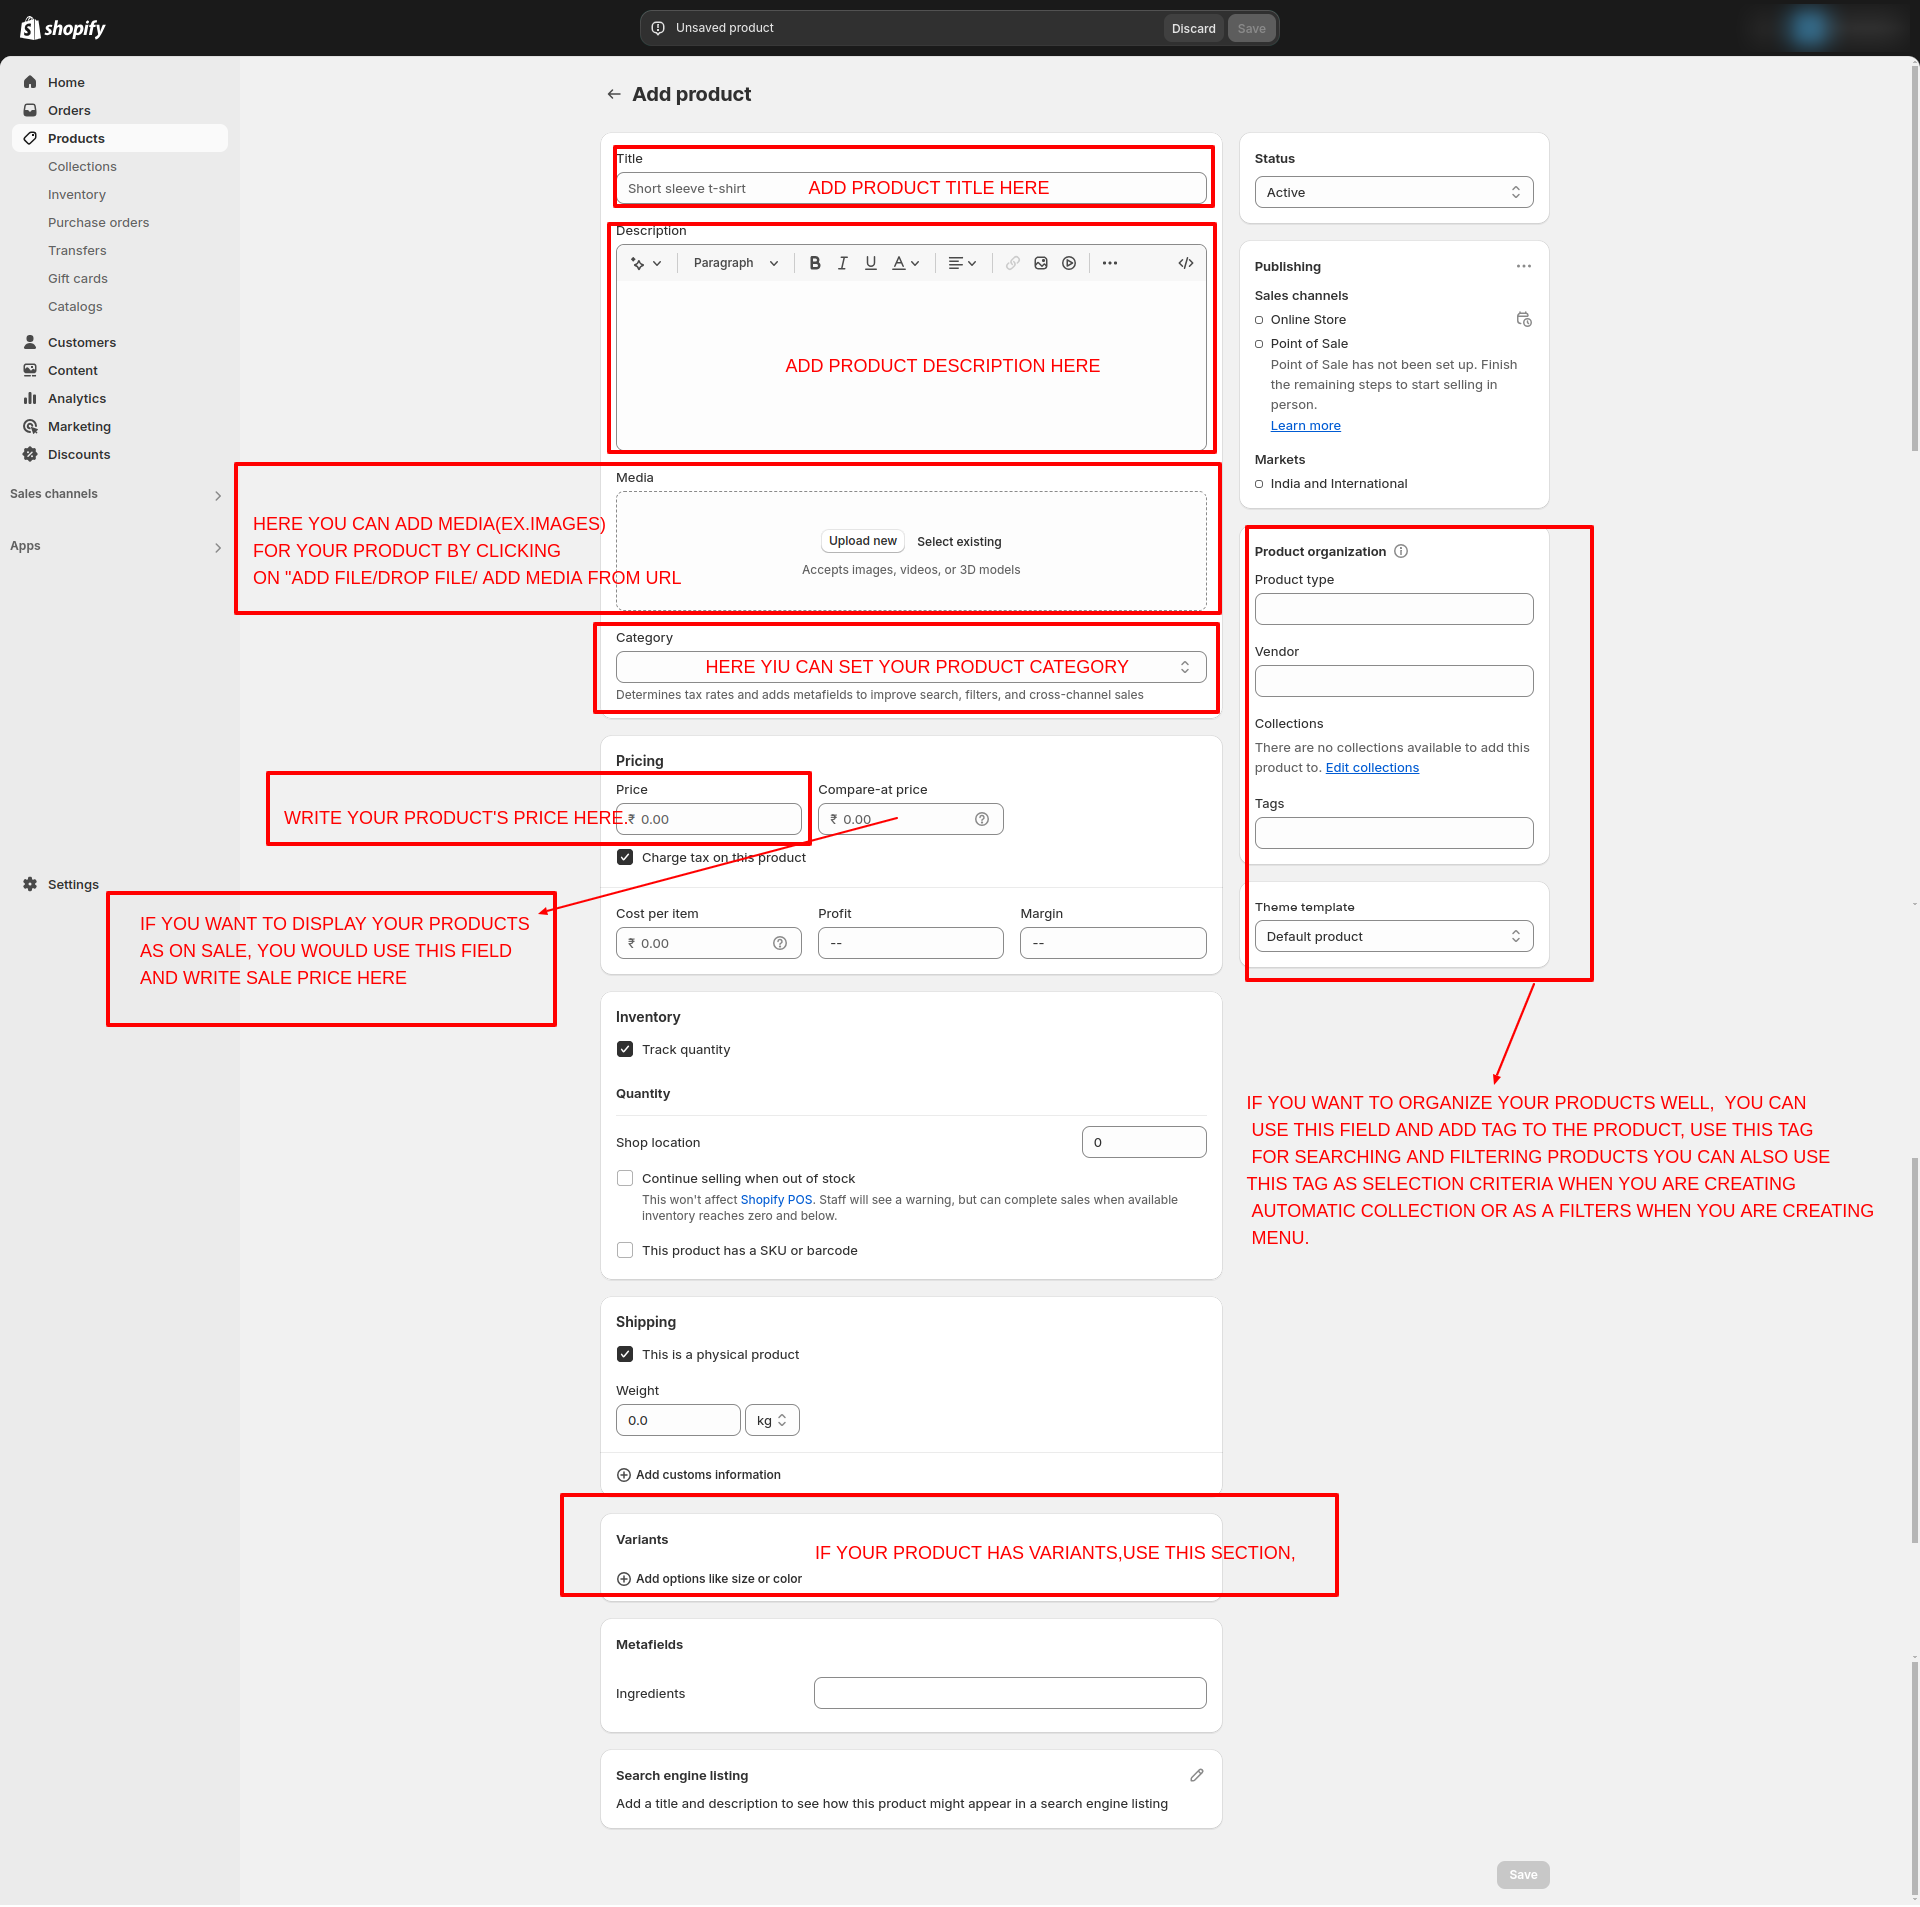Viewport: 1920px width, 1907px height.
Task: Show HTML code view of description
Action: point(1186,263)
